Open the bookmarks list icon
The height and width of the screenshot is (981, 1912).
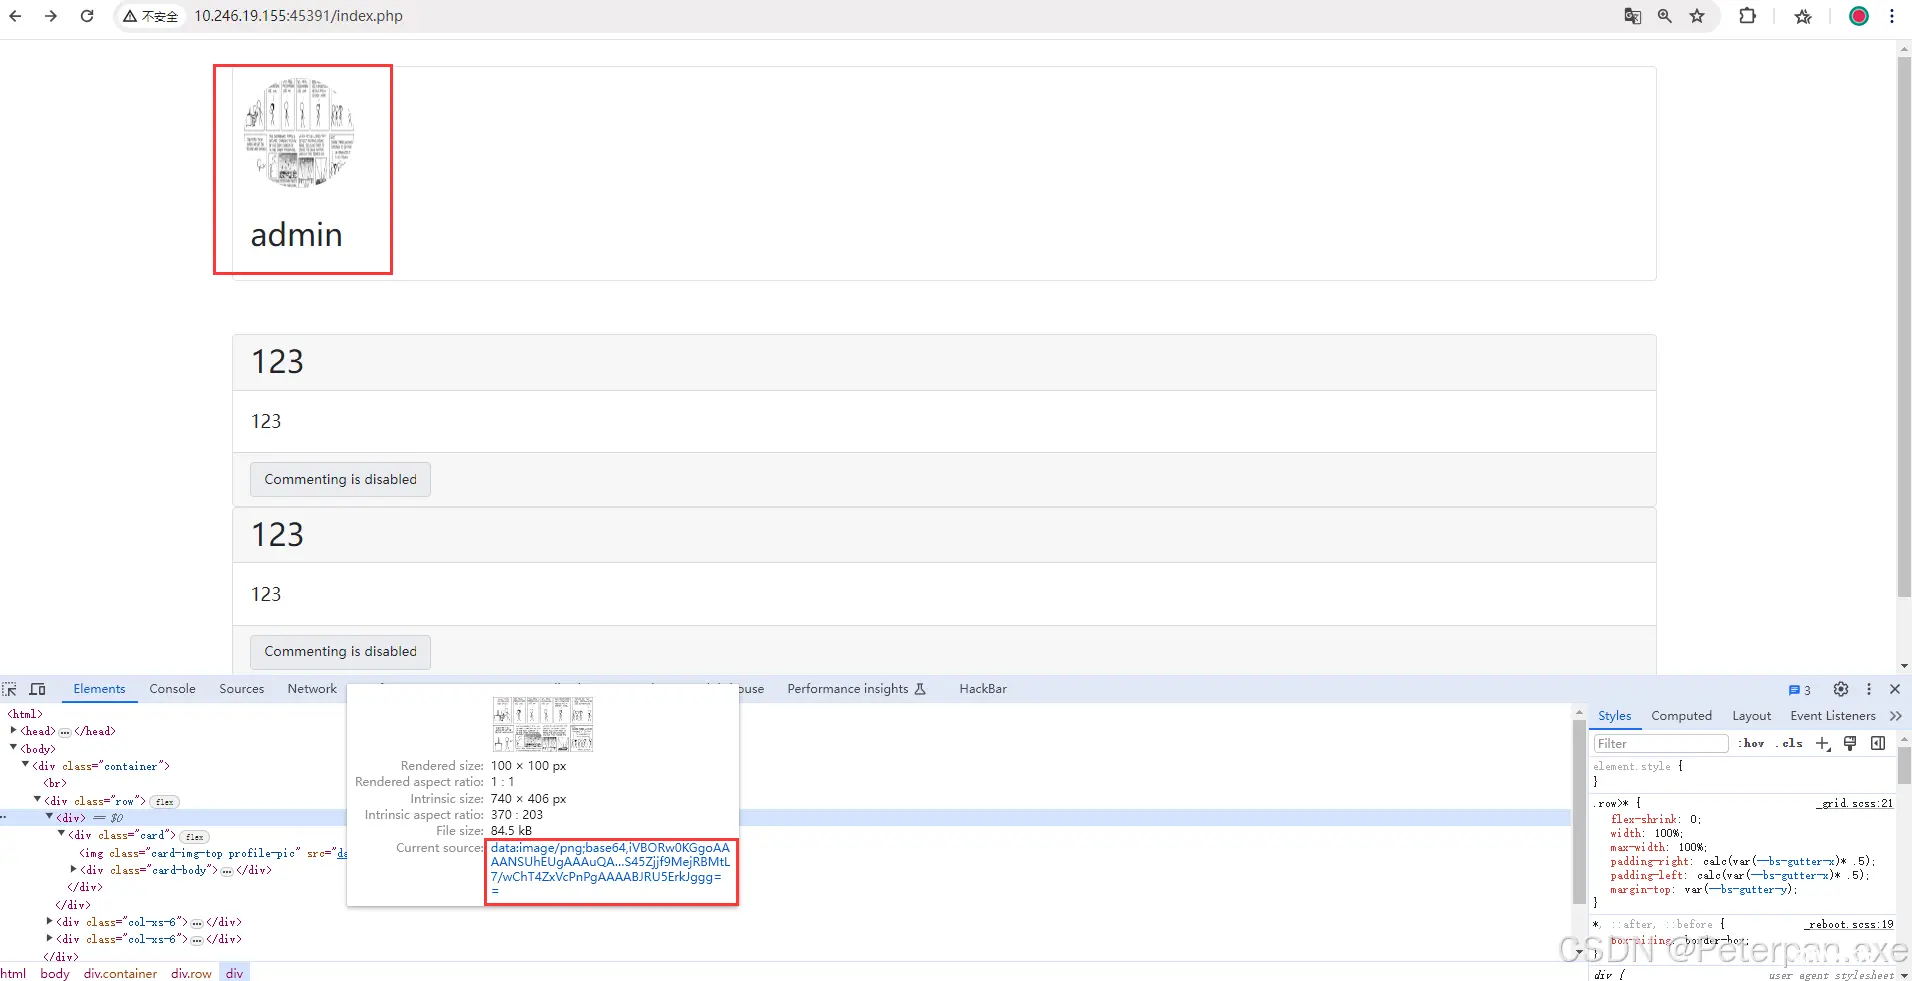point(1804,16)
